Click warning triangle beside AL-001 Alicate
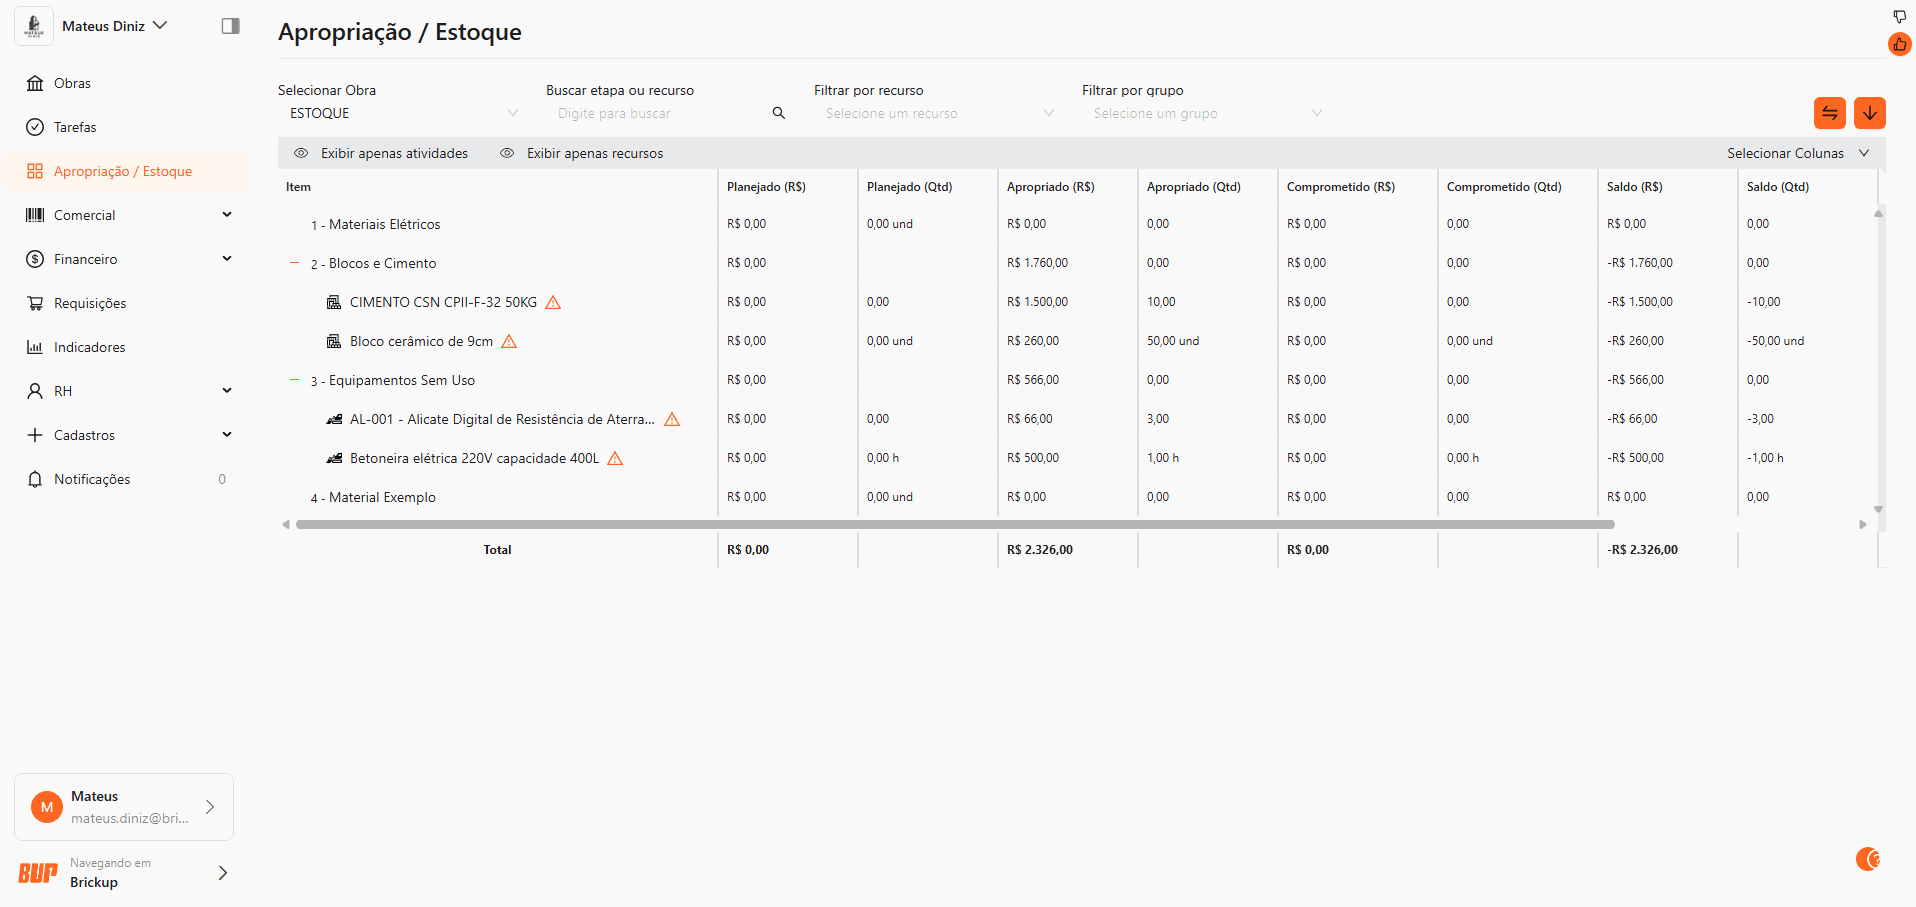The height and width of the screenshot is (907, 1916). tap(672, 419)
